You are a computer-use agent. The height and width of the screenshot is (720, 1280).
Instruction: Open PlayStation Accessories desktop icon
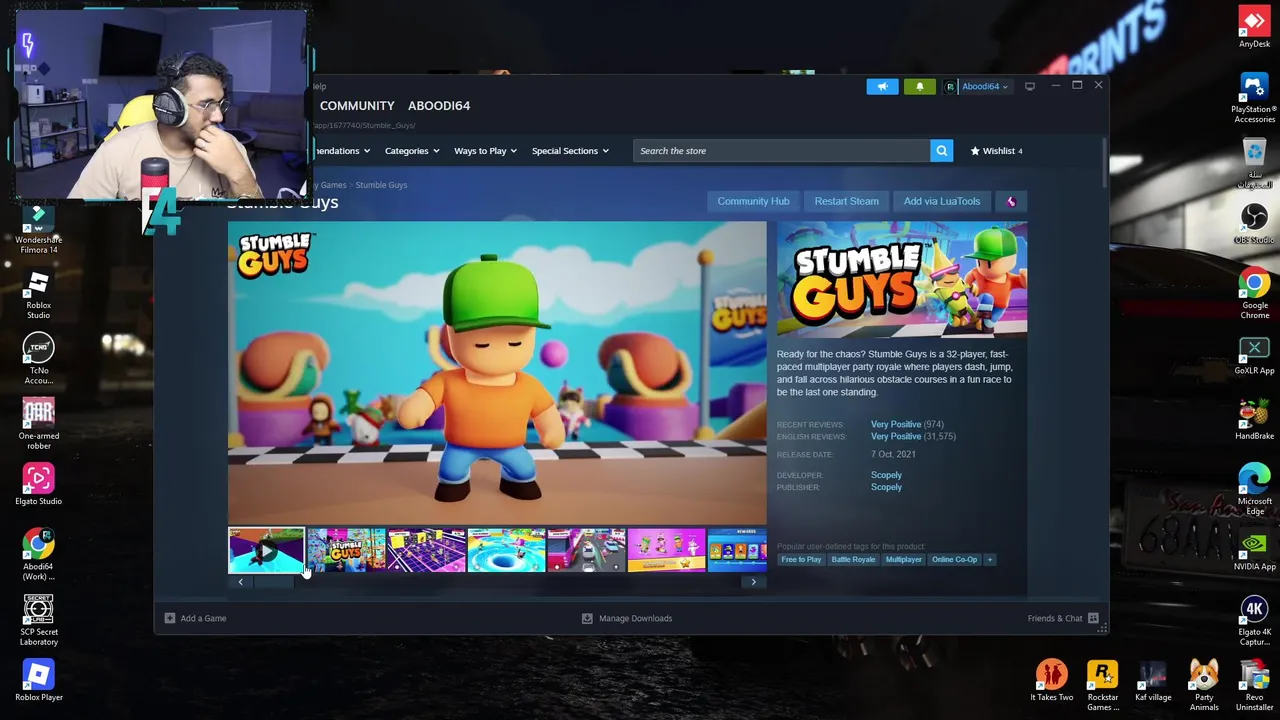pyautogui.click(x=1254, y=98)
